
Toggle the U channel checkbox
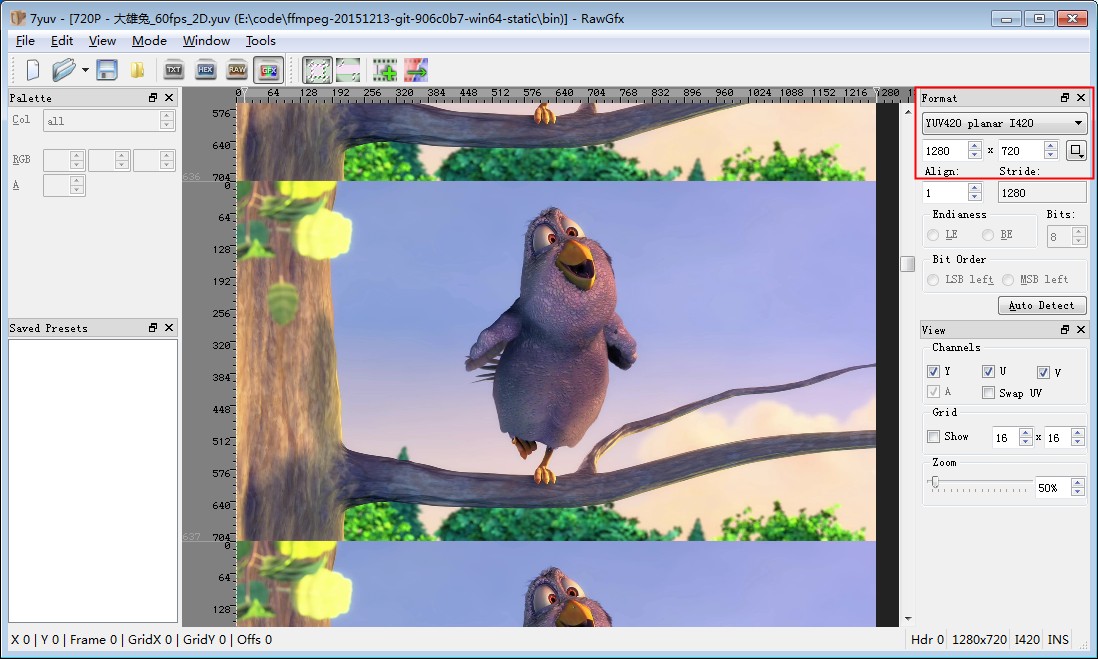pyautogui.click(x=988, y=372)
